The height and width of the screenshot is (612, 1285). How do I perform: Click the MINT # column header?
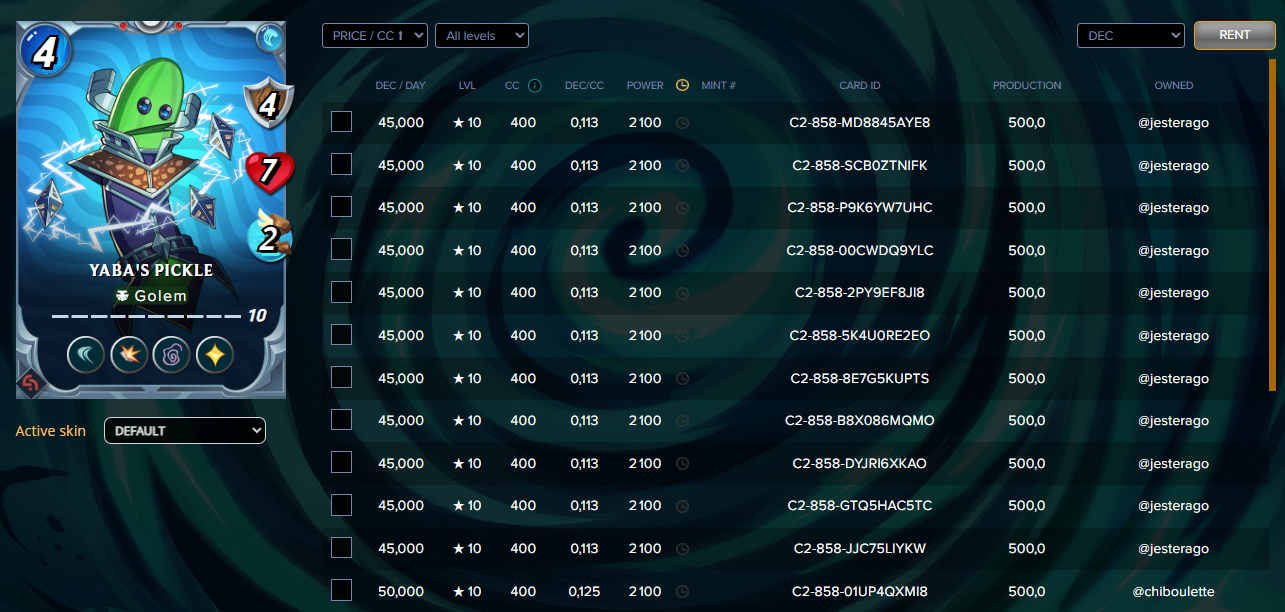point(718,86)
